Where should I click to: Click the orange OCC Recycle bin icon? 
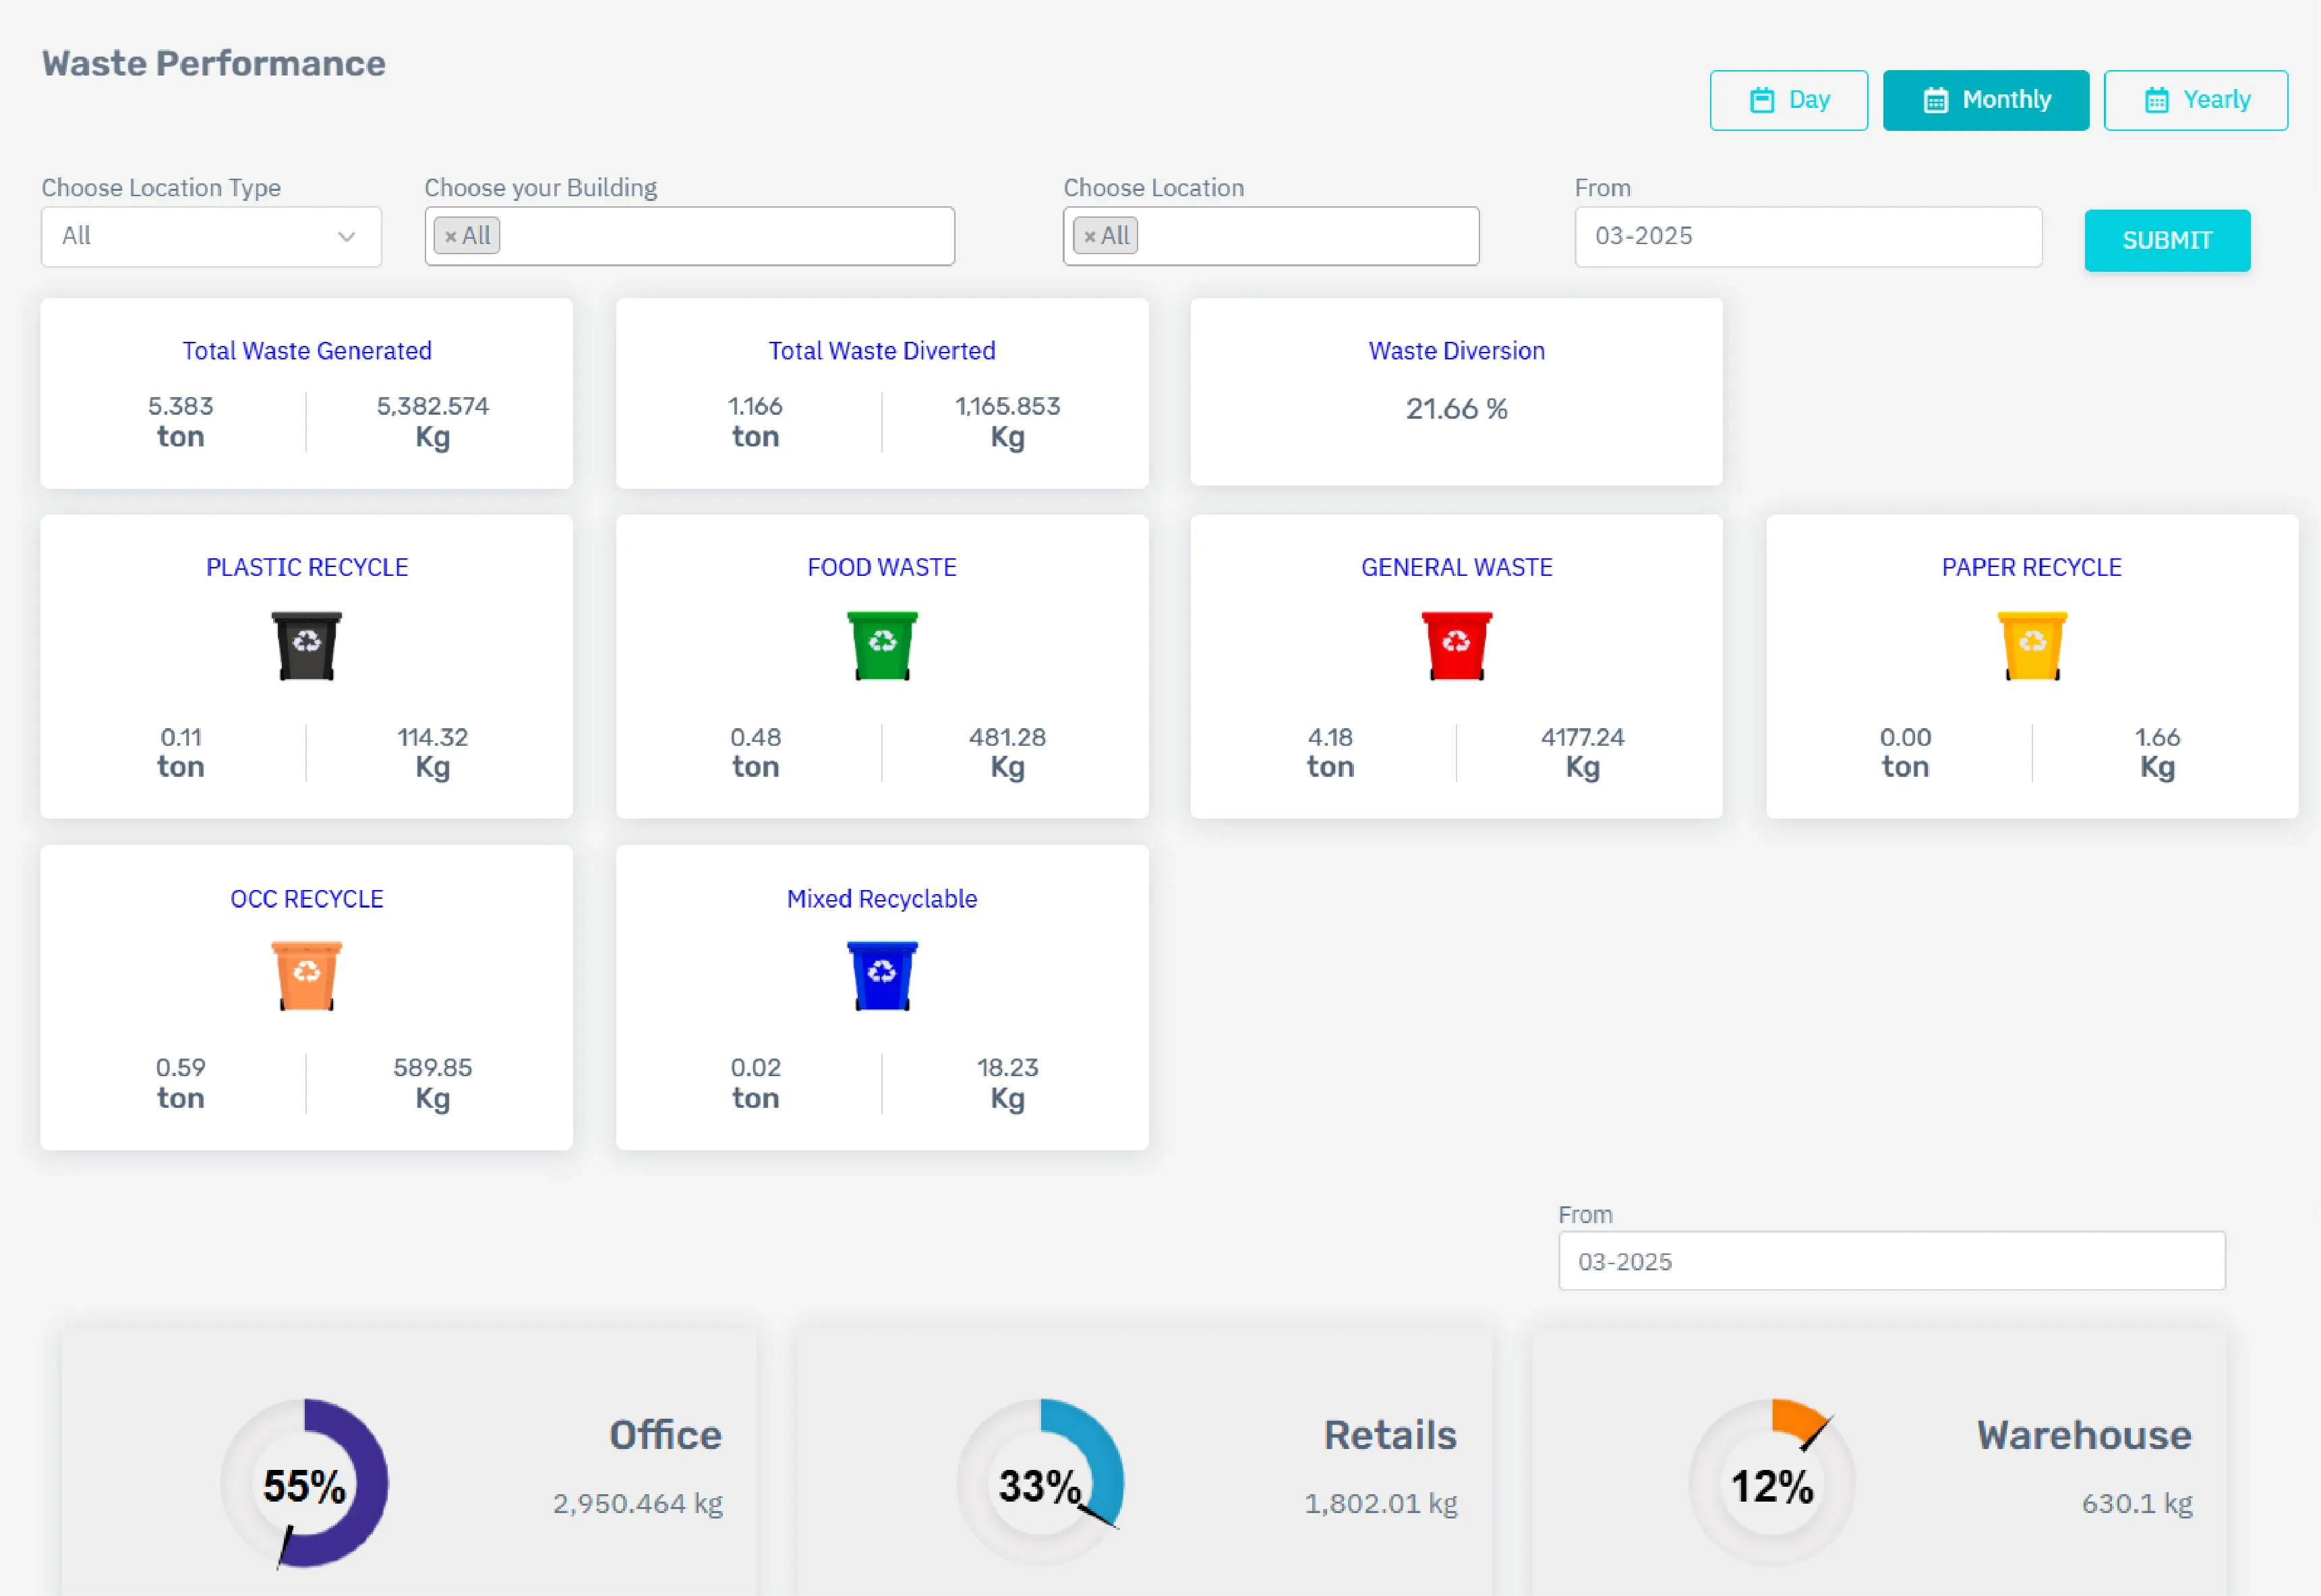(307, 976)
